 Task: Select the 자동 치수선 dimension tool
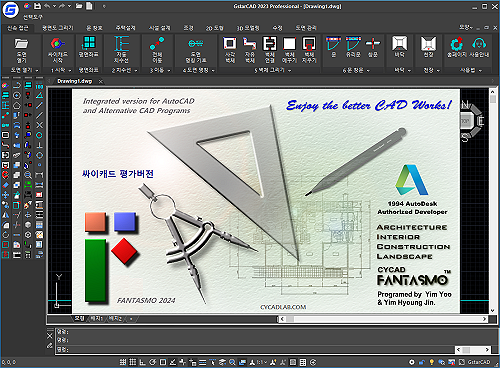[x=121, y=50]
